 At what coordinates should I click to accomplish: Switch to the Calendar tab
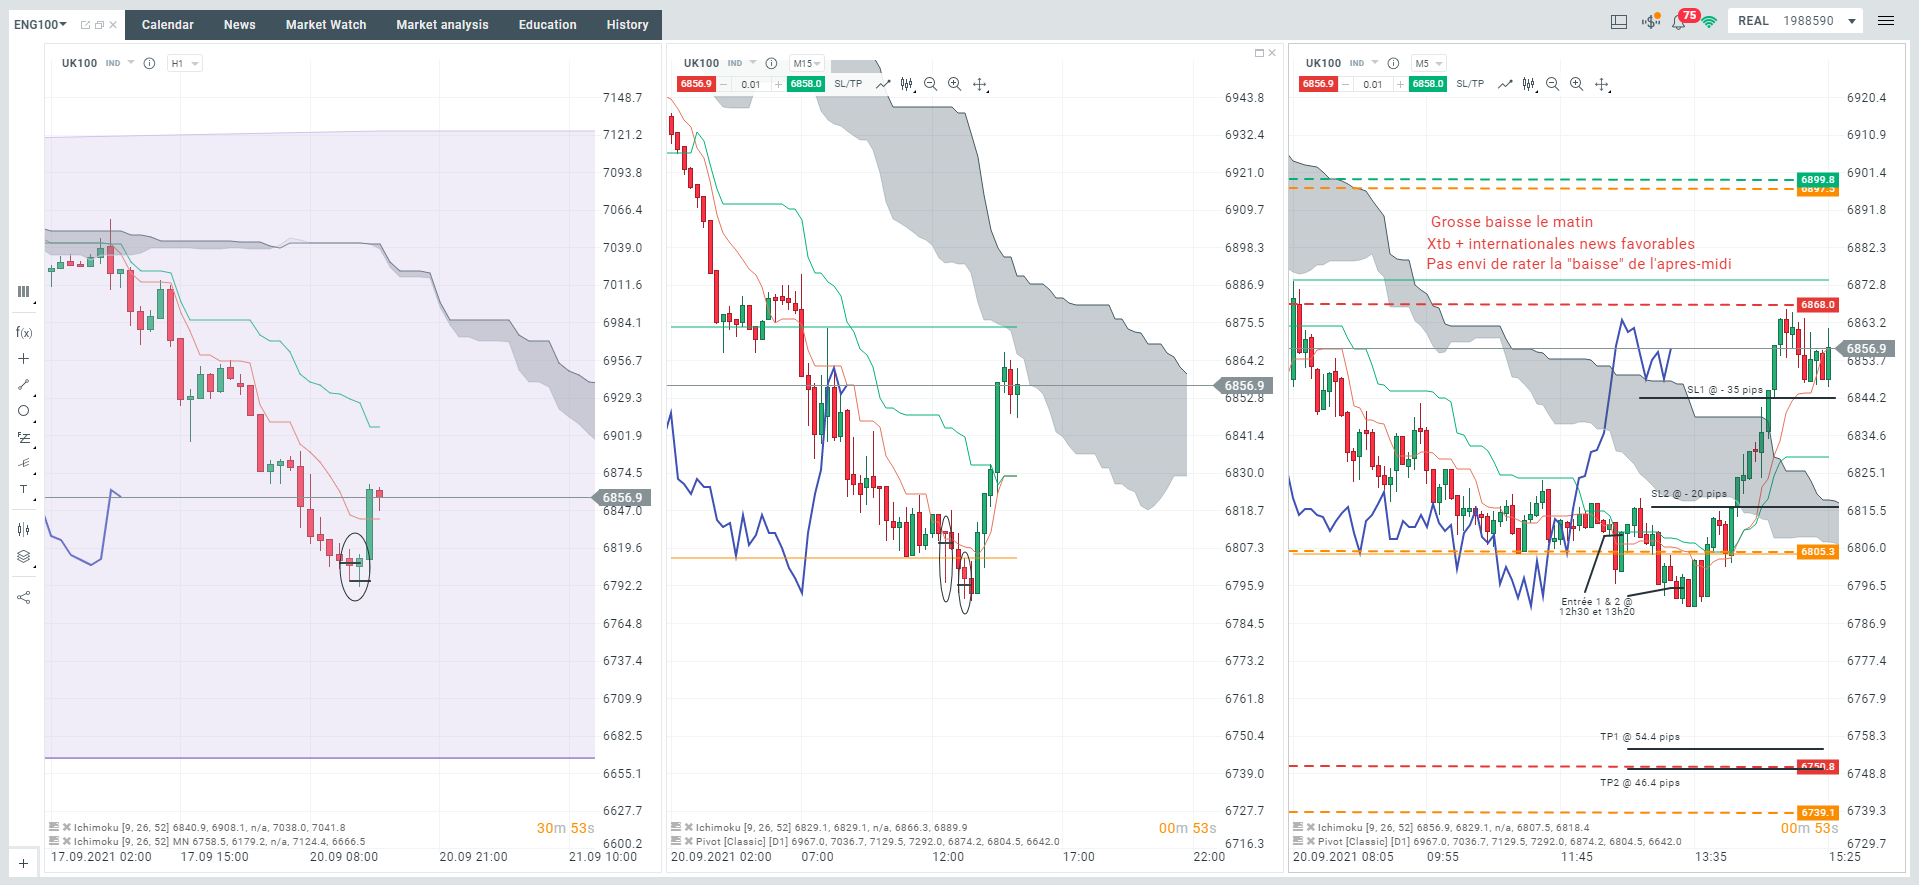(x=168, y=25)
